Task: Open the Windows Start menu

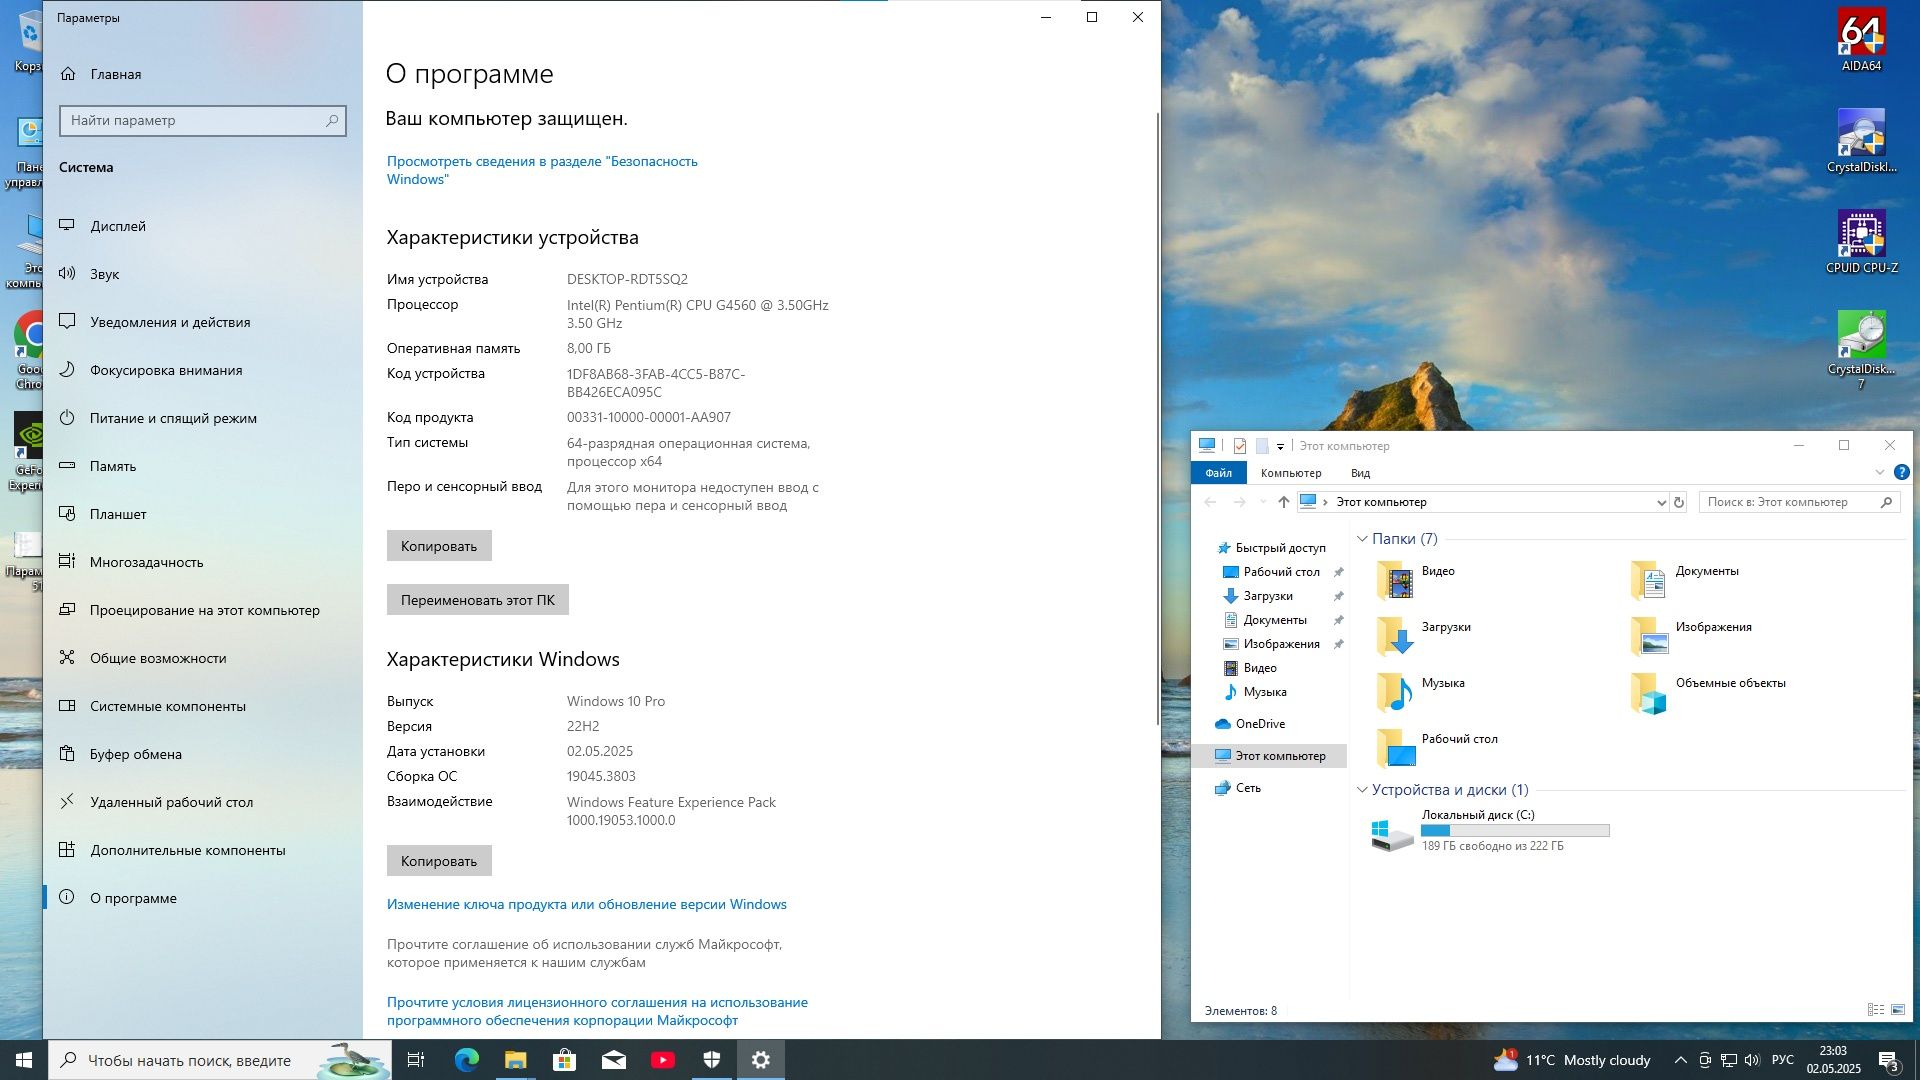Action: click(x=24, y=1060)
